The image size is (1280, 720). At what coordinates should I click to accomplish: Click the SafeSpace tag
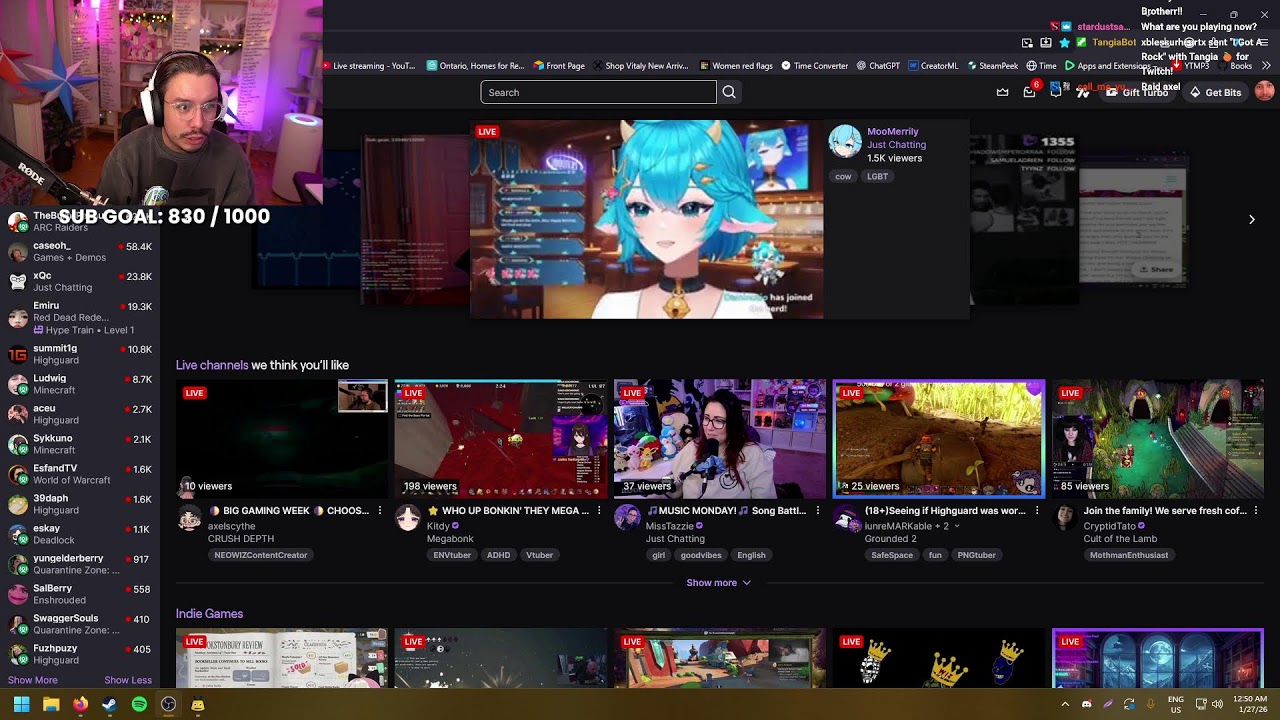[x=892, y=555]
